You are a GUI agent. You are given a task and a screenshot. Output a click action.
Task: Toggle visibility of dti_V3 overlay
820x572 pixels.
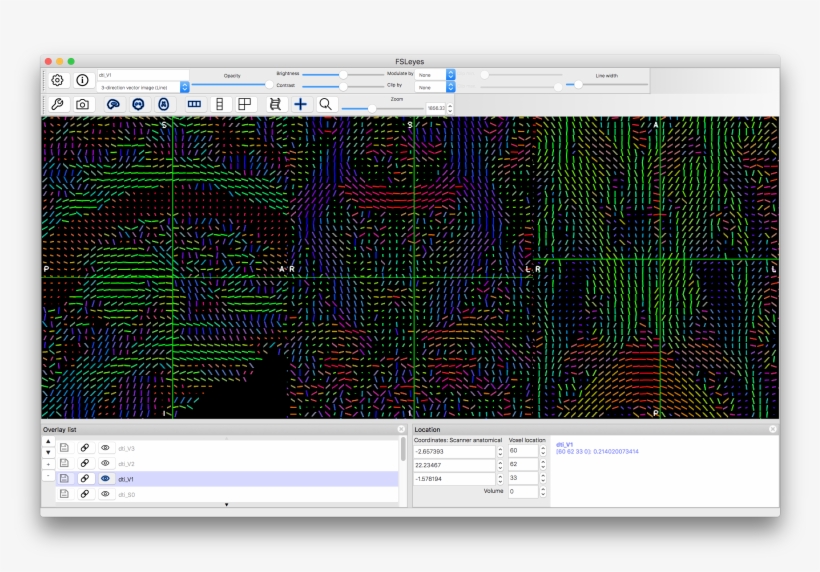pos(105,448)
